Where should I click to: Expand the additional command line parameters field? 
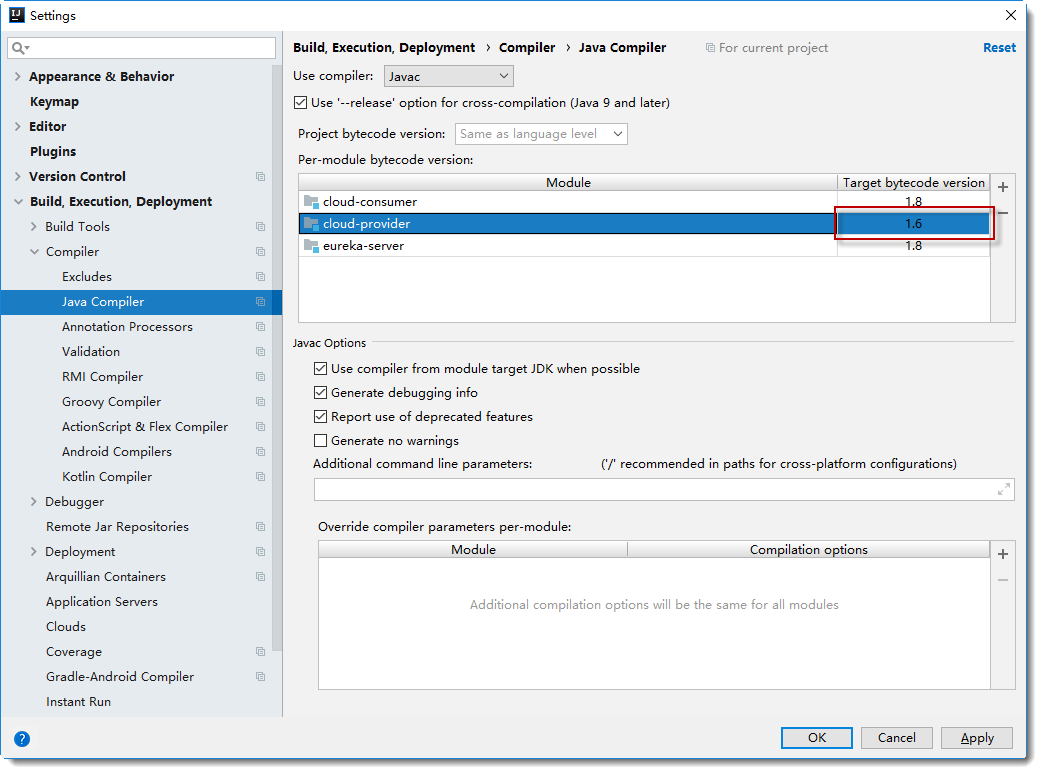pyautogui.click(x=1004, y=489)
